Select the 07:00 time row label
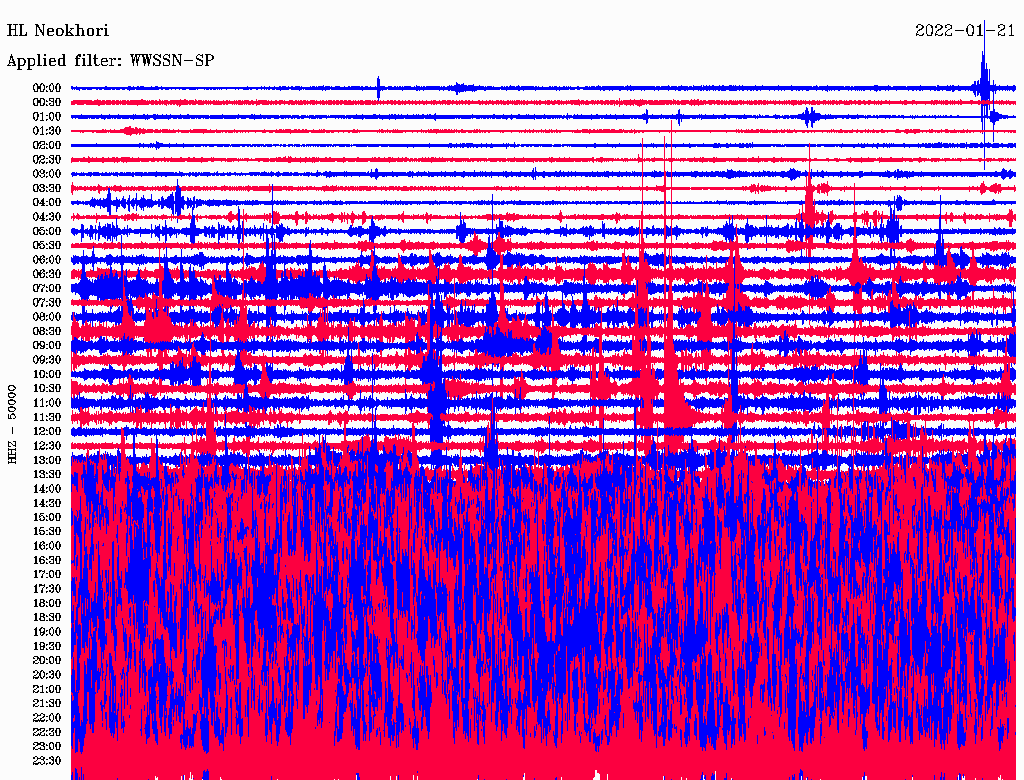The image size is (1024, 780). click(46, 288)
